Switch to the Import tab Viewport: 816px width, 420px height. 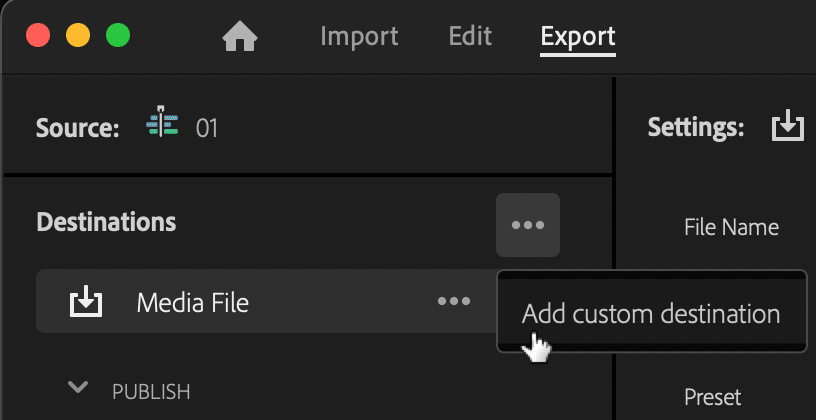(359, 36)
